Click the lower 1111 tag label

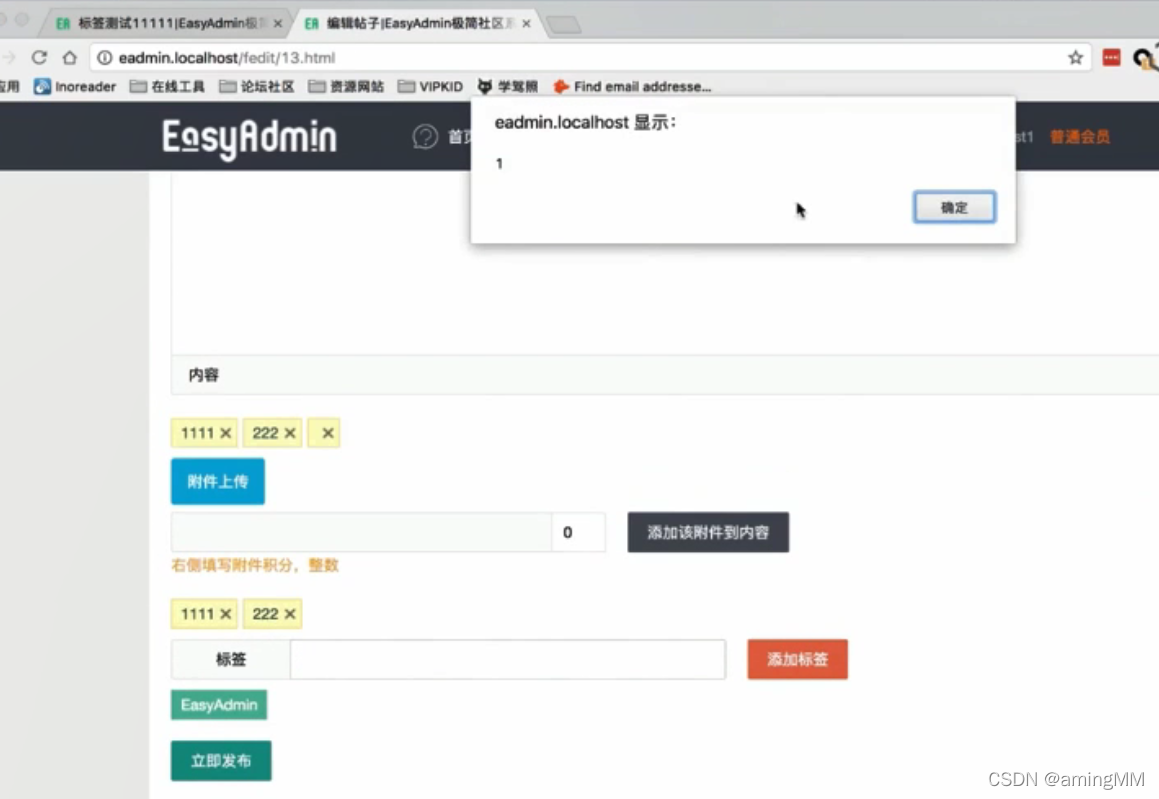point(197,614)
